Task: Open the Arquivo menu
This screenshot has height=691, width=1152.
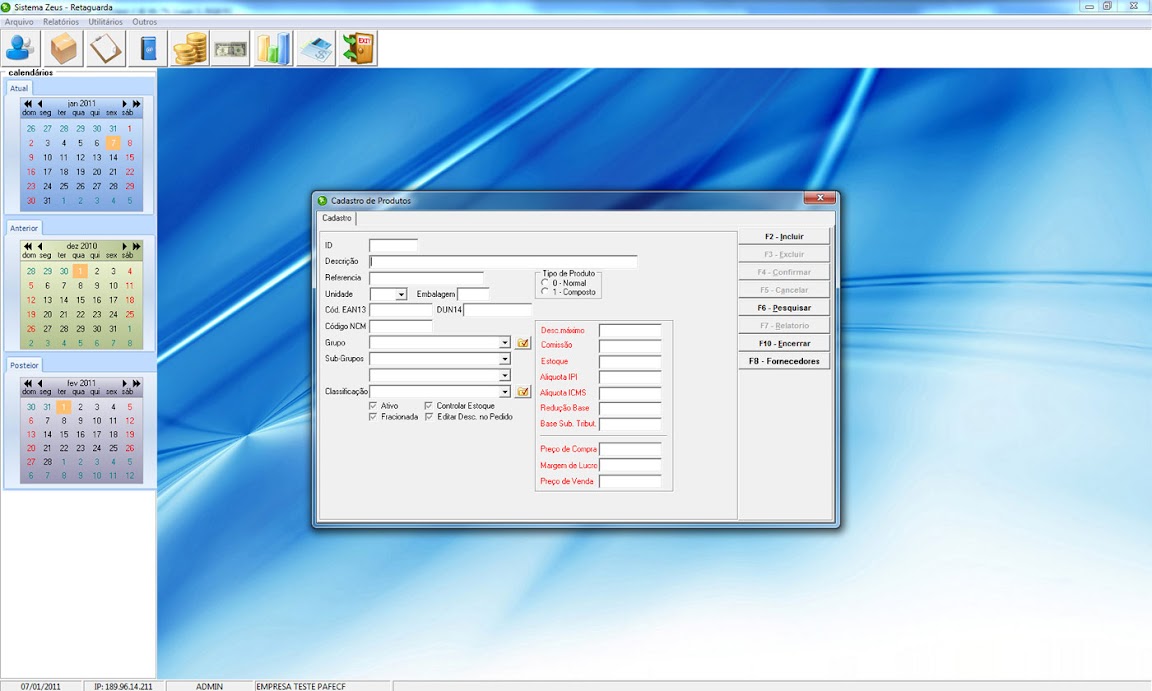Action: pos(19,22)
